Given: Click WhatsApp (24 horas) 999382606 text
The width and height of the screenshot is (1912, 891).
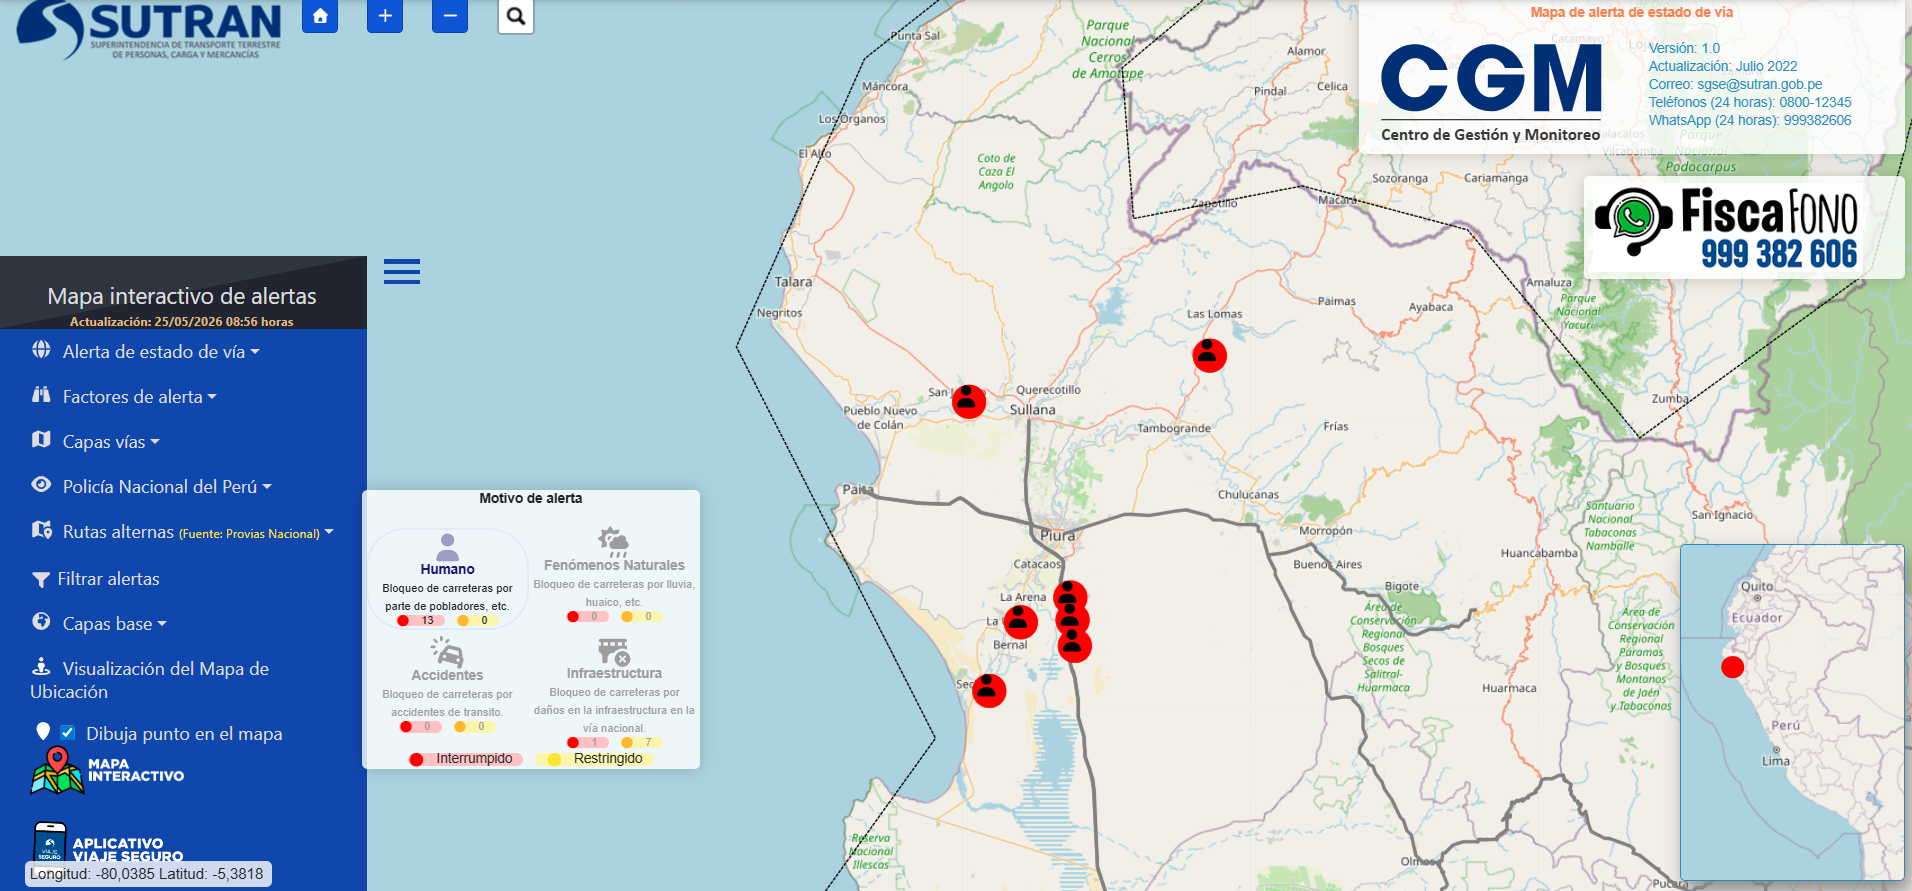Looking at the screenshot, I should point(1750,120).
